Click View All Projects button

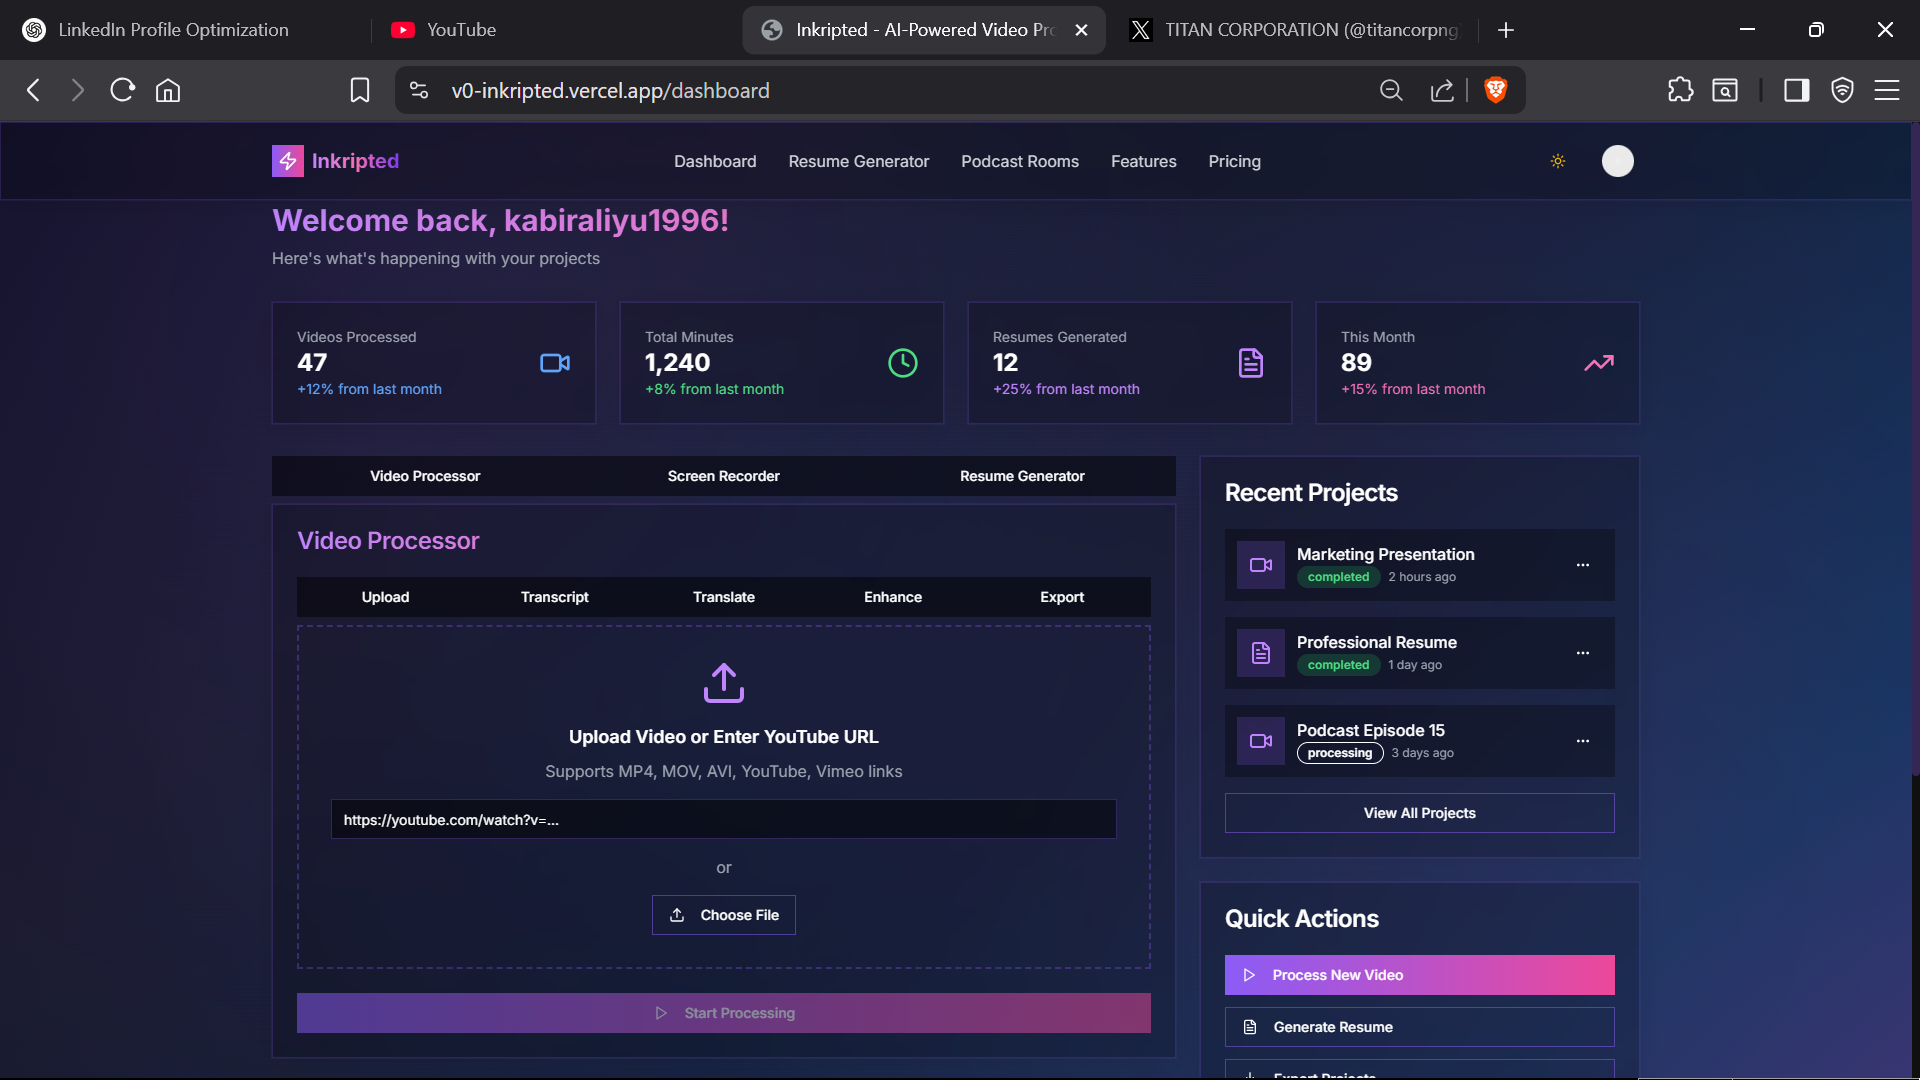click(x=1420, y=813)
